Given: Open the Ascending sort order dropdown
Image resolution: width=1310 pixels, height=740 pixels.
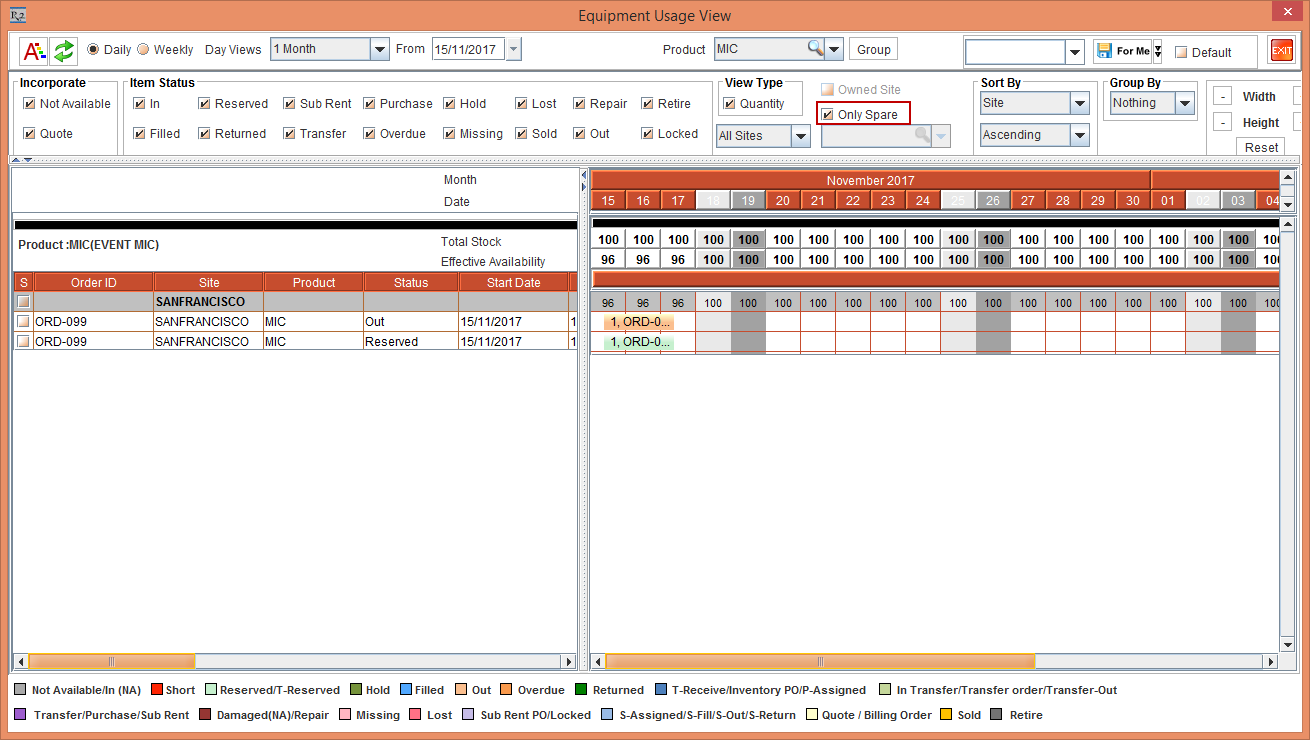Looking at the screenshot, I should pos(1079,135).
